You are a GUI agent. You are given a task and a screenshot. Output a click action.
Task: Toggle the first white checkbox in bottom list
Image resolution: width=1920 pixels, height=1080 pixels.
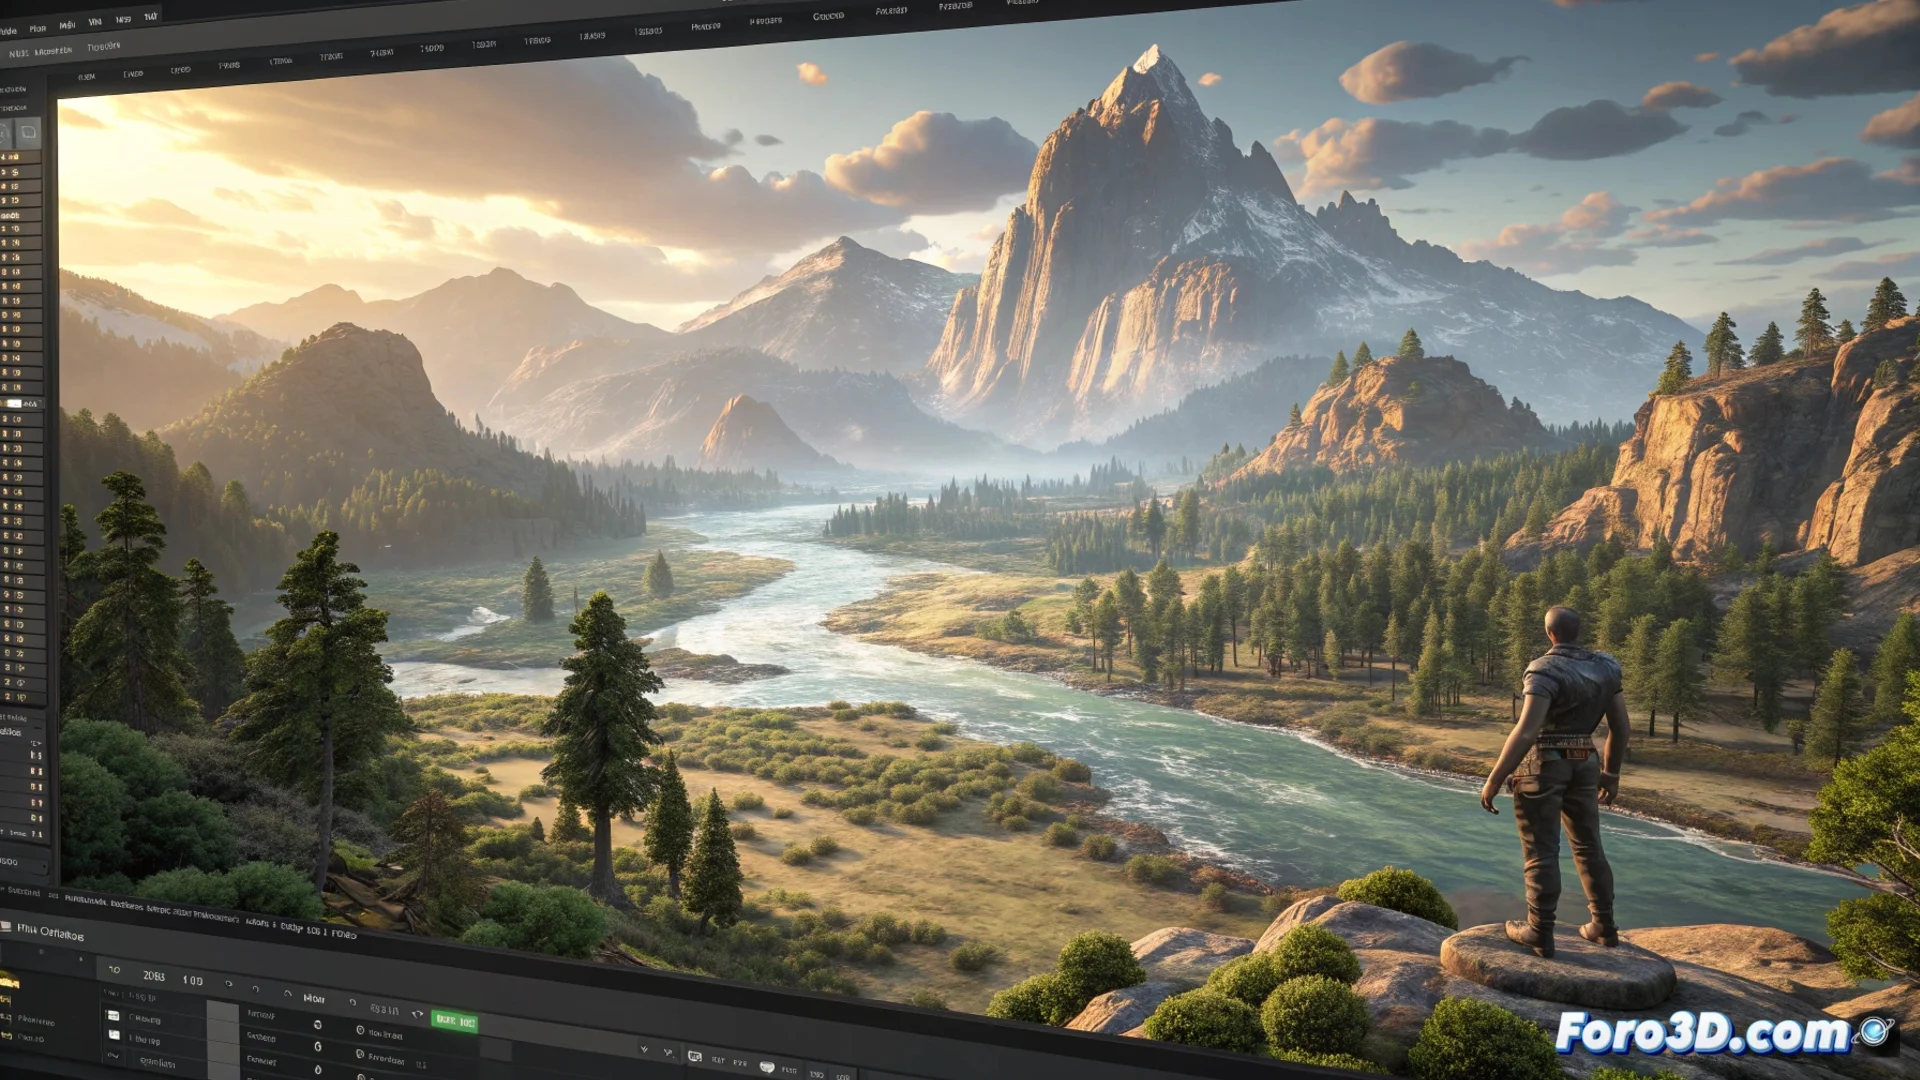[113, 1016]
